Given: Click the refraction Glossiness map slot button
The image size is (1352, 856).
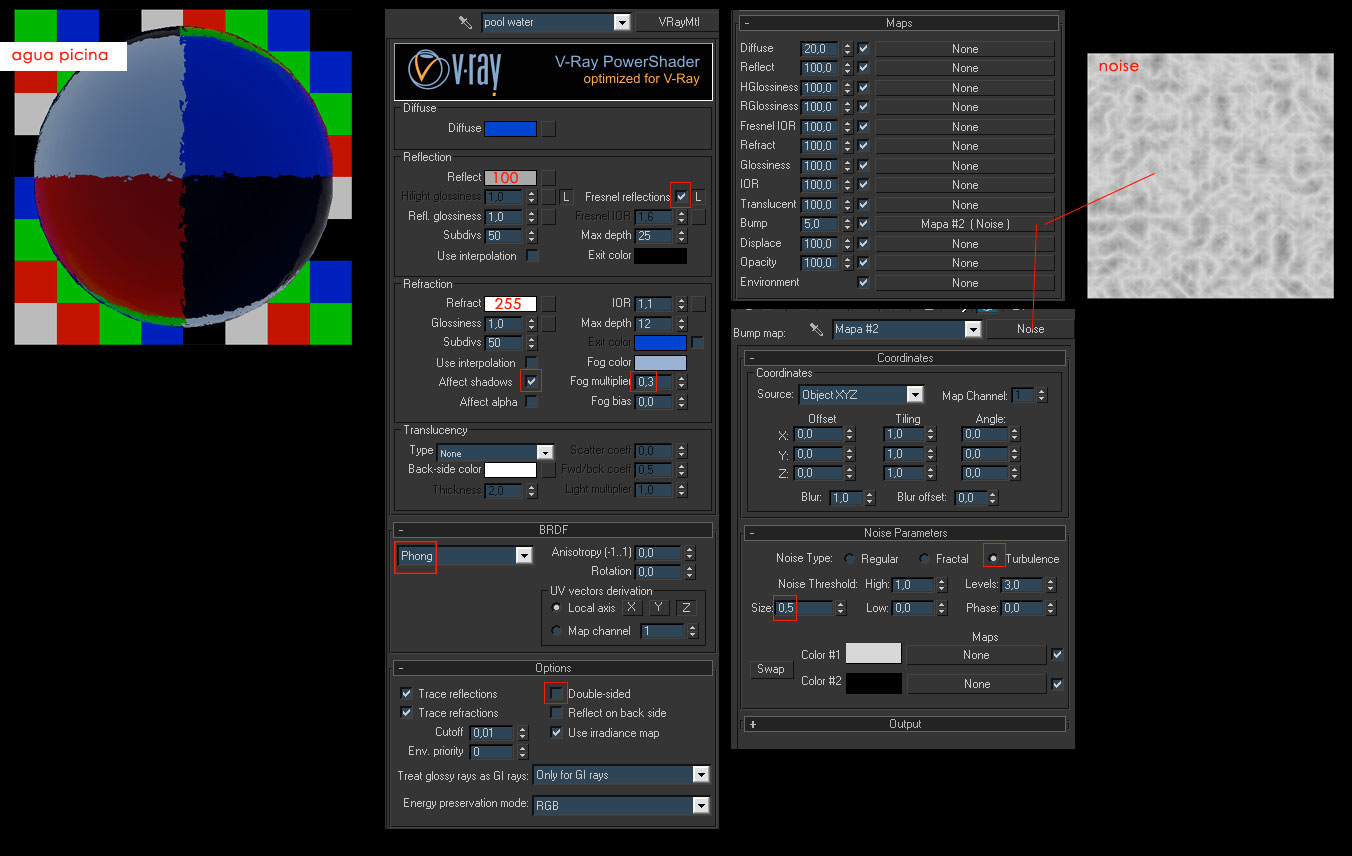Looking at the screenshot, I should (549, 324).
